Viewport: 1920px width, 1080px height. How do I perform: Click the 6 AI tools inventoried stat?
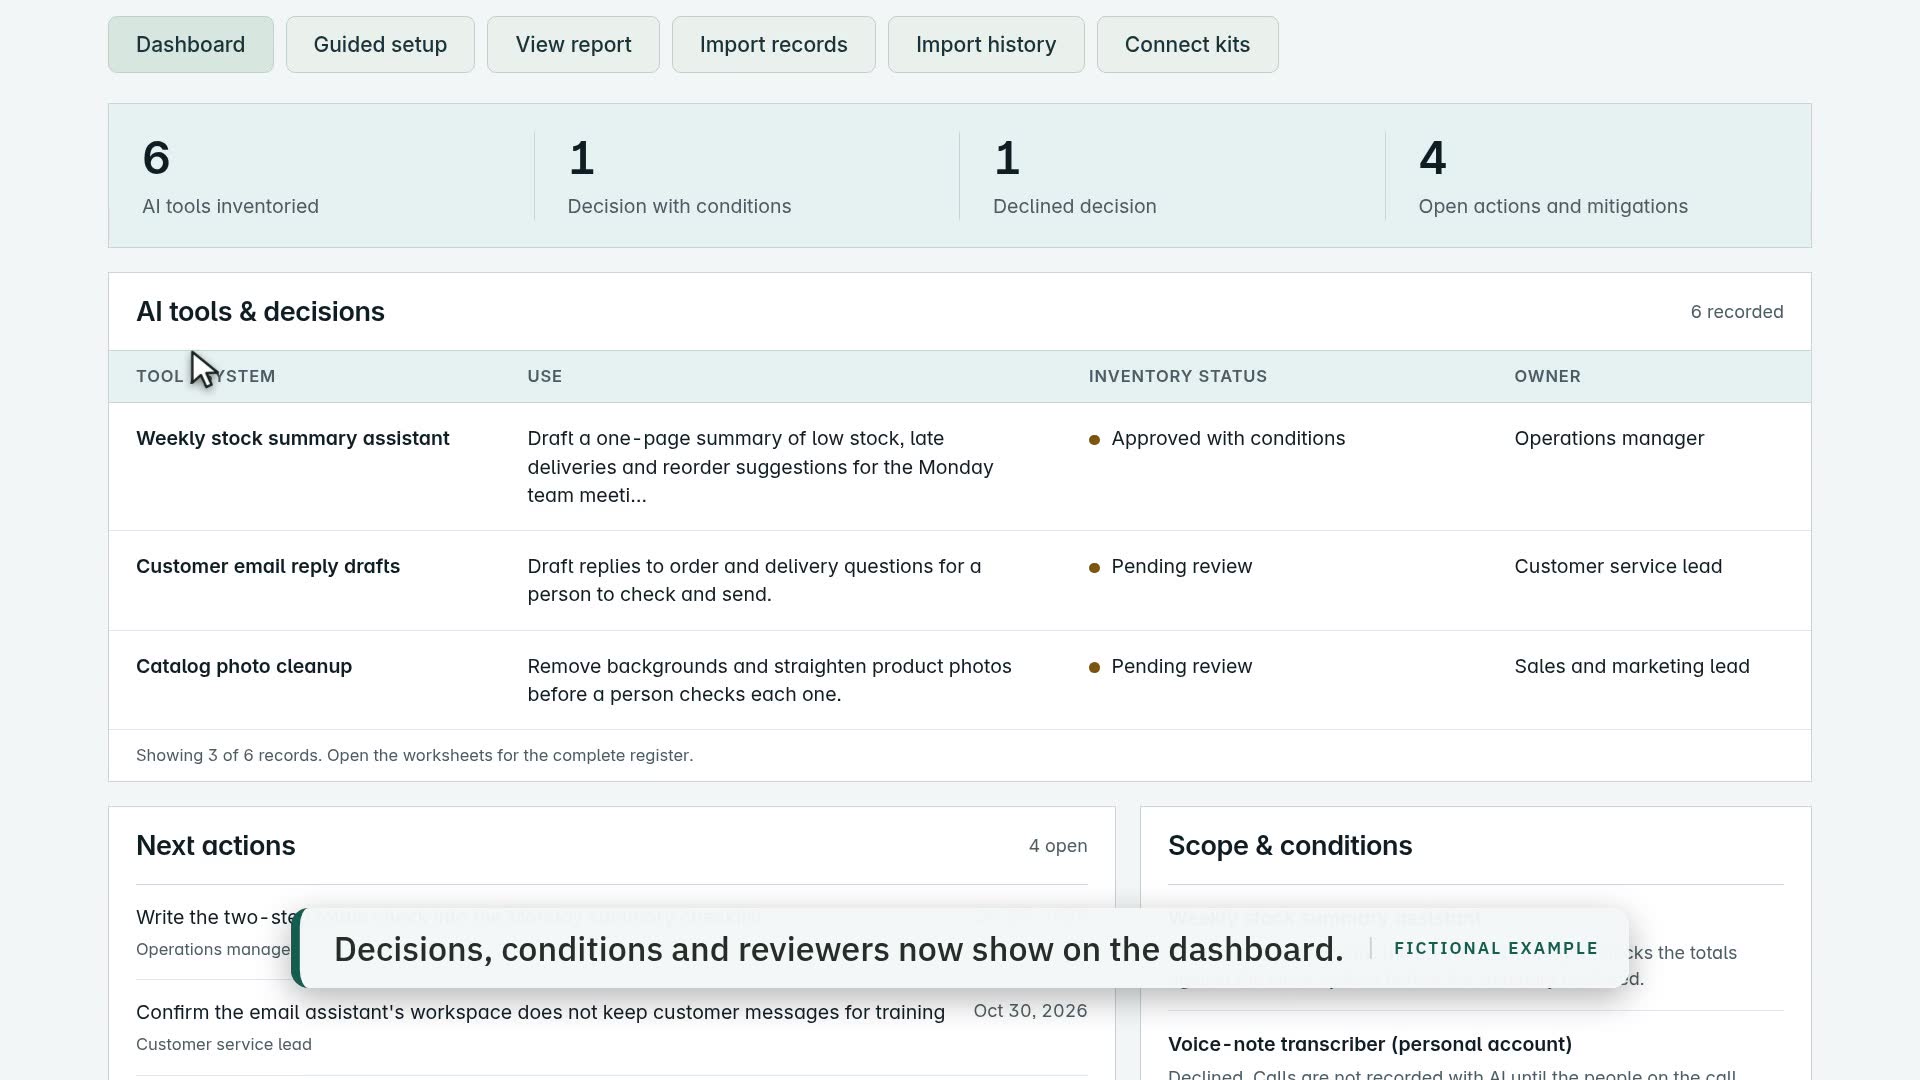pos(321,176)
